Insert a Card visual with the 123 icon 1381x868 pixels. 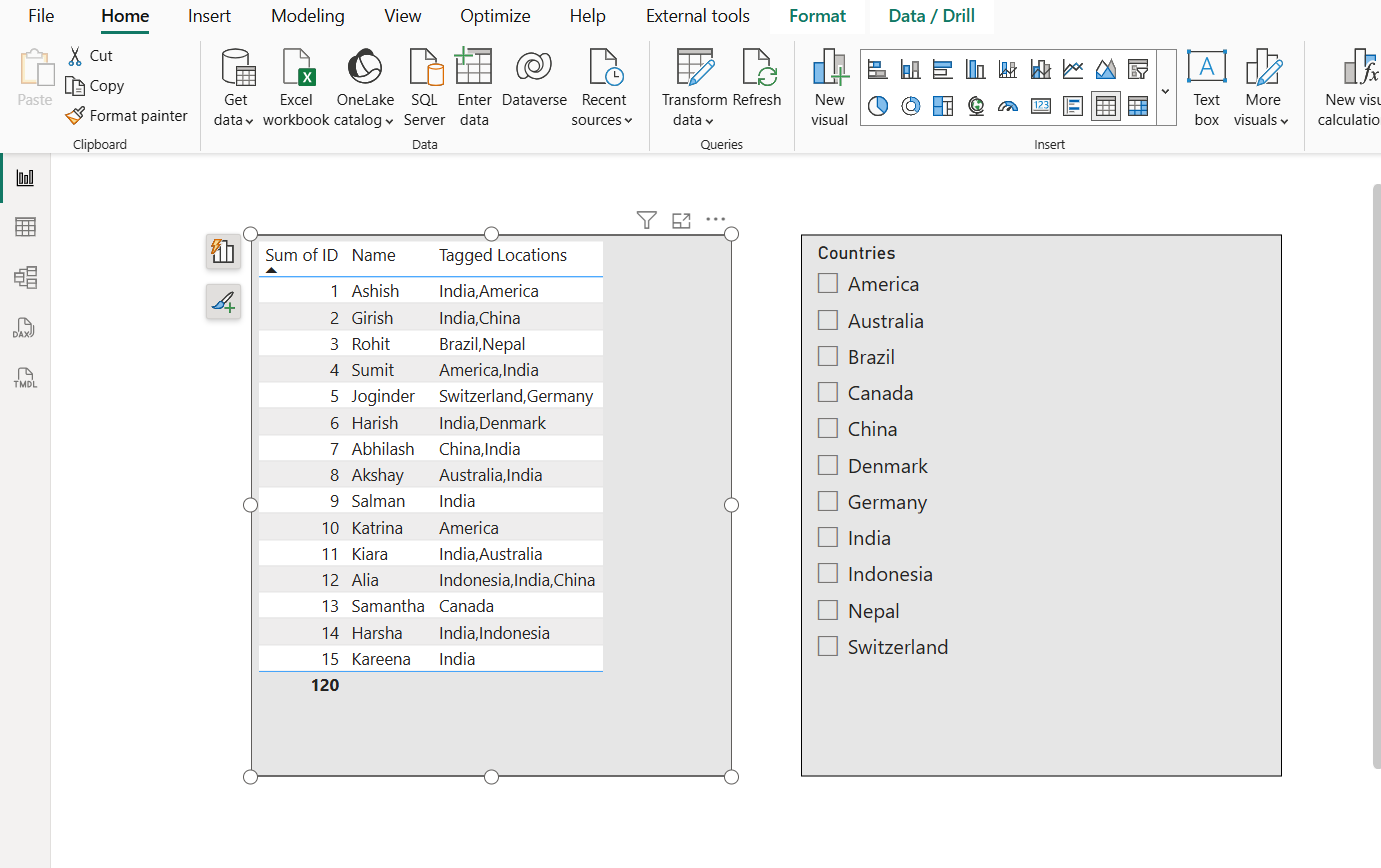tap(1041, 105)
